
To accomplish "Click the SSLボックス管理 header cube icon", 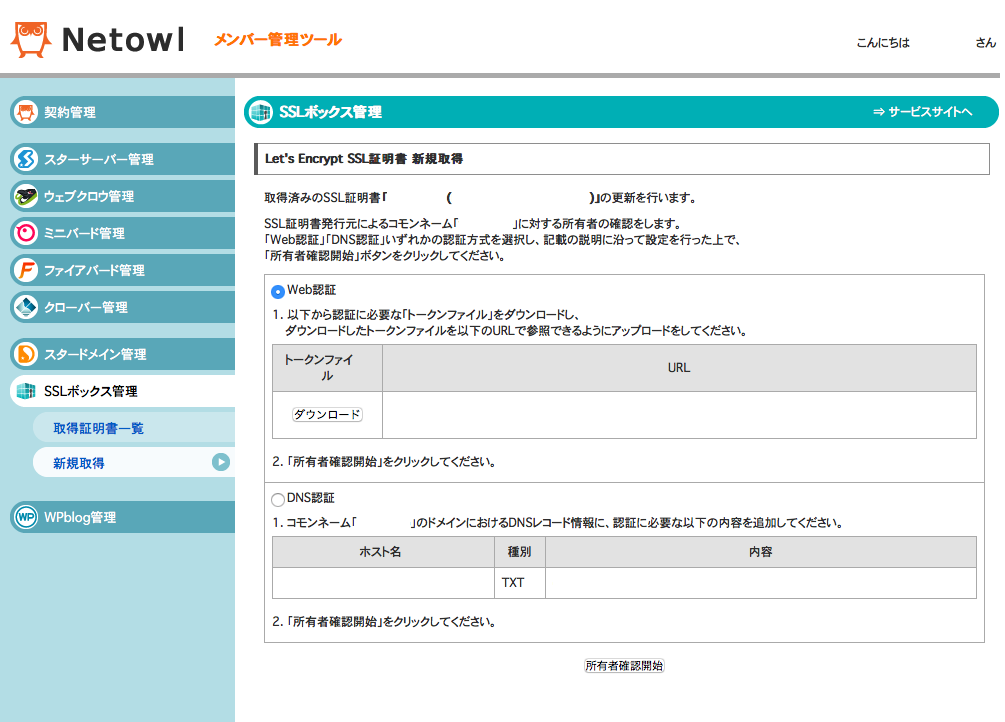I will click(x=260, y=112).
